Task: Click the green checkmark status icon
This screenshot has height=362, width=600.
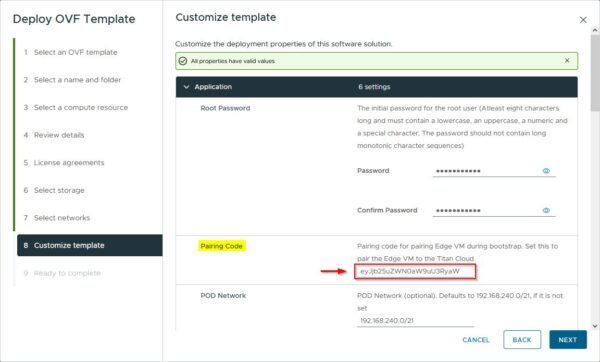Action: click(183, 61)
